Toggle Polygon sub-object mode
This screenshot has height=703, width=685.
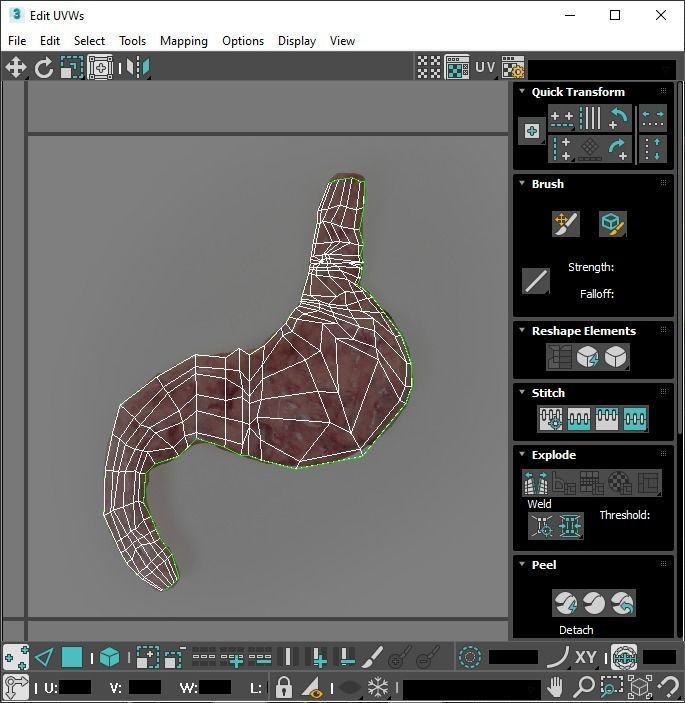click(72, 658)
